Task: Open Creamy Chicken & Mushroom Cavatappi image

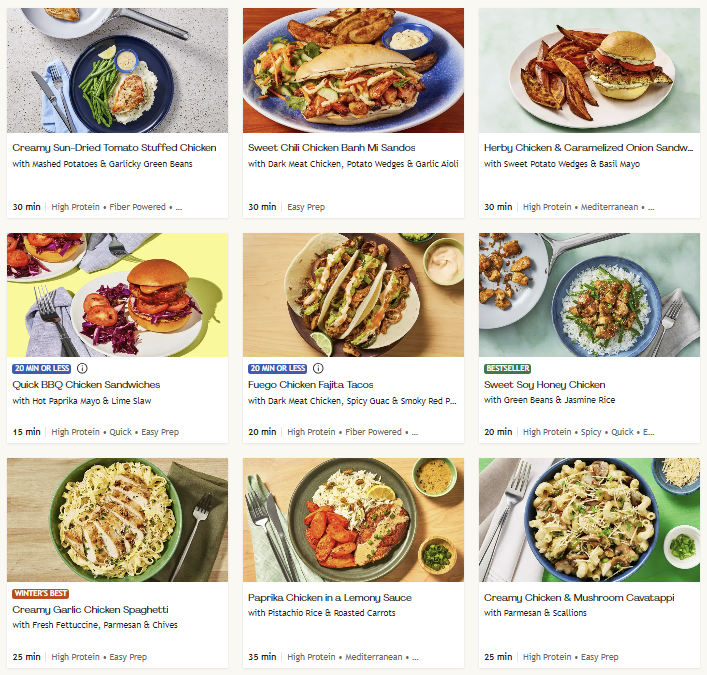Action: 589,520
